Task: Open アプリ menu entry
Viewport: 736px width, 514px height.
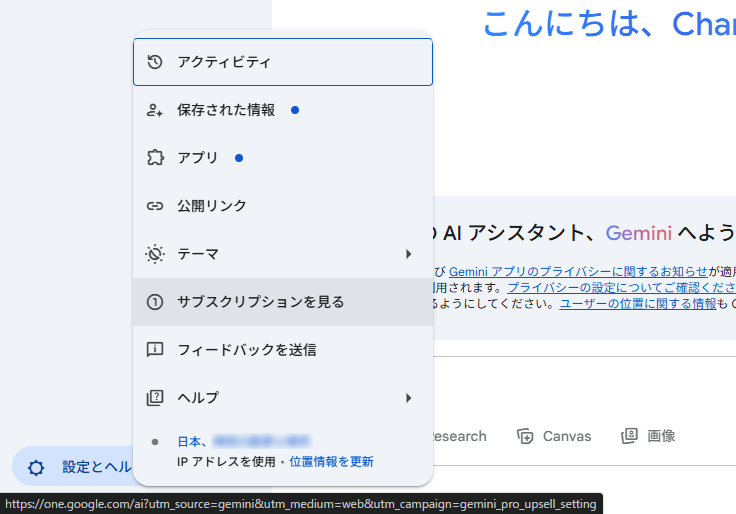Action: pyautogui.click(x=283, y=158)
